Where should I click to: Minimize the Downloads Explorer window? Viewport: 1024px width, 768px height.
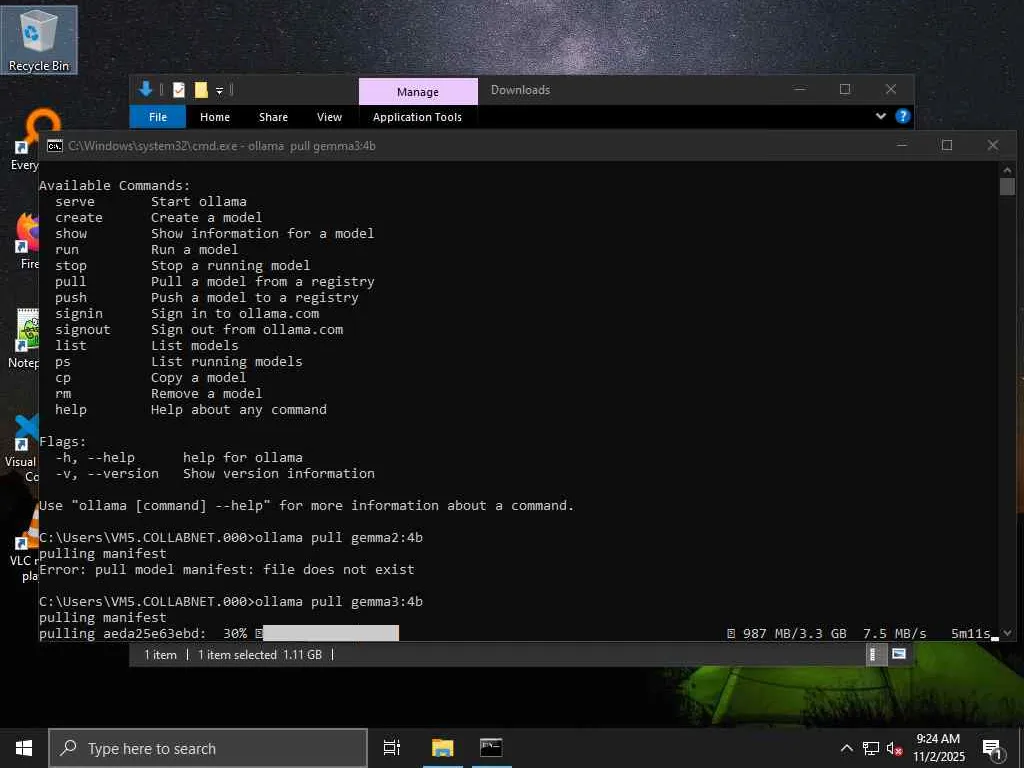pyautogui.click(x=799, y=89)
